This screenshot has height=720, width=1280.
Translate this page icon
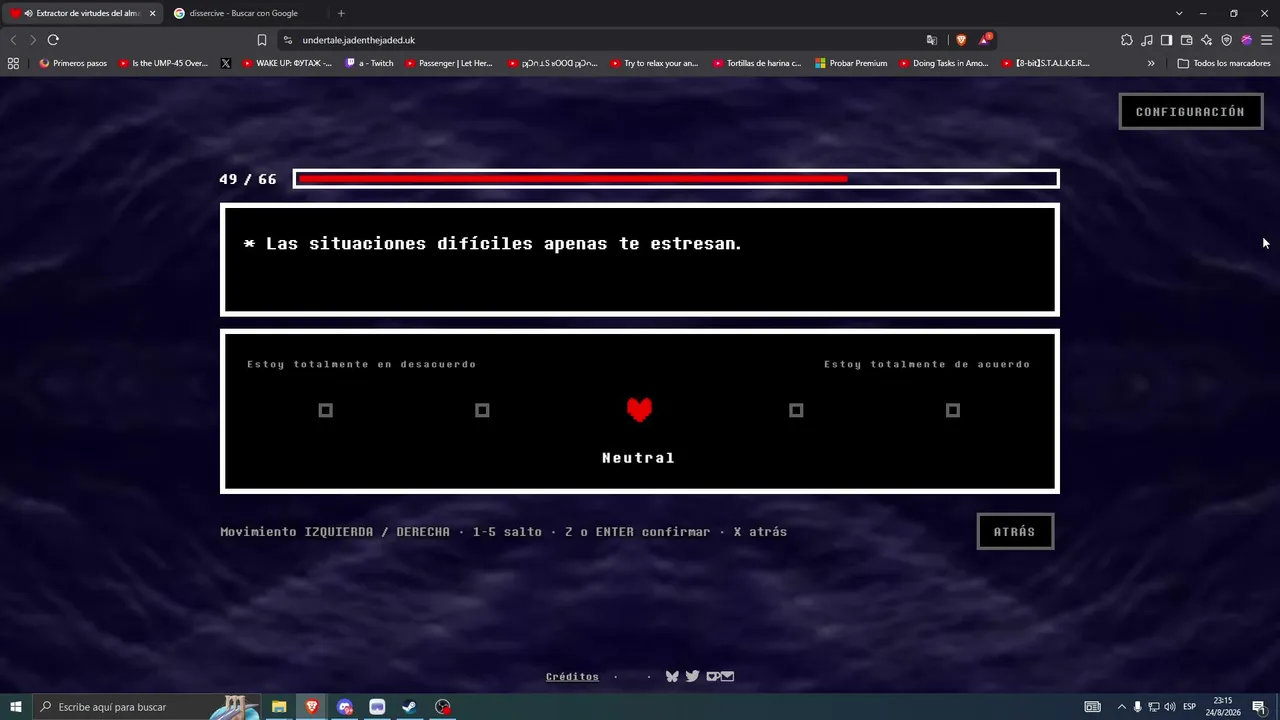tap(932, 40)
